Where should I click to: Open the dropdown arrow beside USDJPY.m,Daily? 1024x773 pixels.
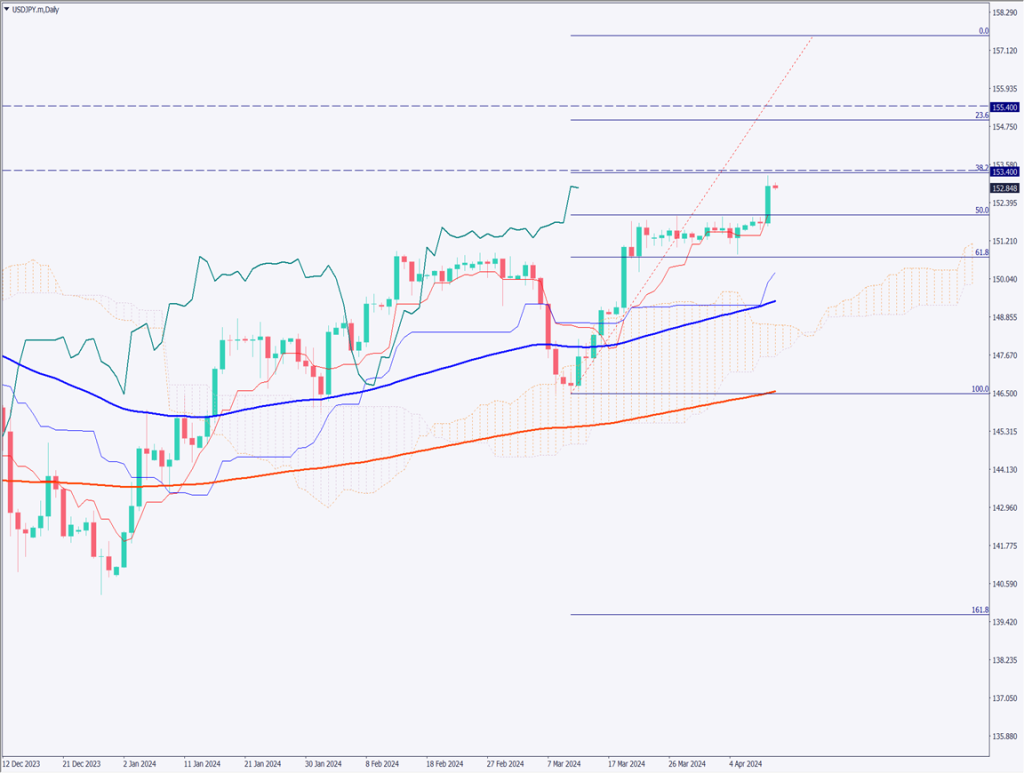click(8, 9)
